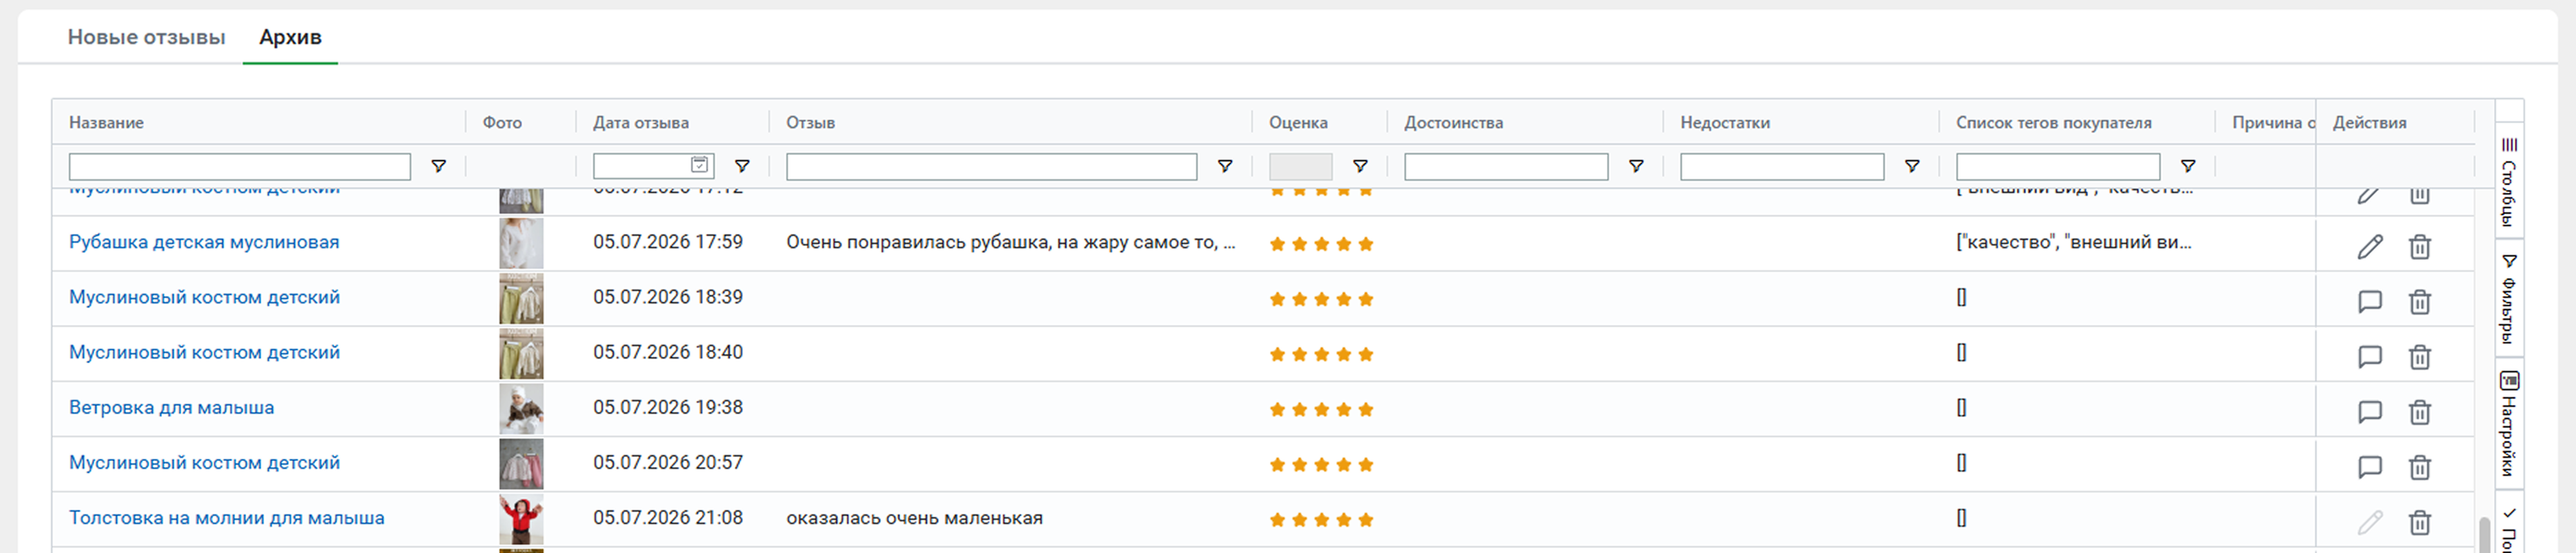Click the Действия column header
The height and width of the screenshot is (553, 2576).
coord(2369,122)
